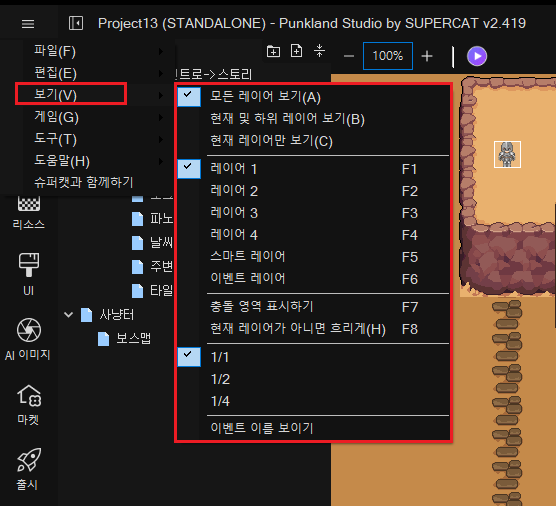Open the 마켓 sidebar icon
Image resolution: width=556 pixels, height=506 pixels.
tap(28, 405)
